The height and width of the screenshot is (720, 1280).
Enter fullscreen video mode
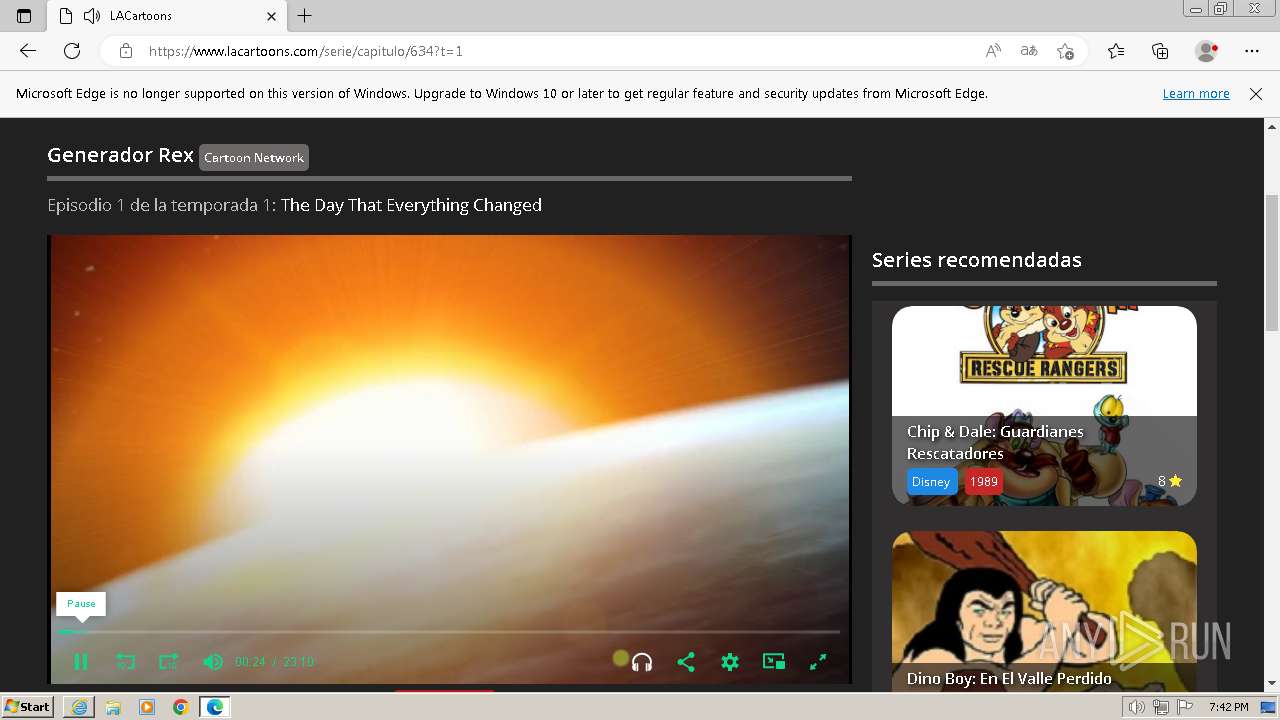818,661
